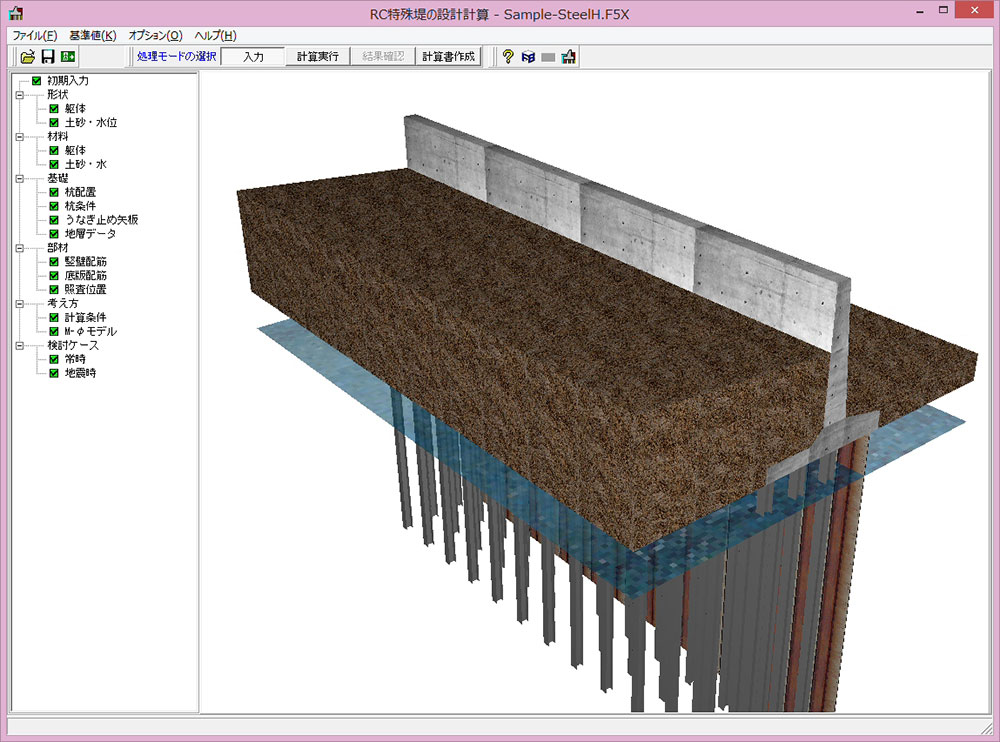Click the rightmost building icon in toolbar
This screenshot has width=1000, height=742.
coord(568,57)
